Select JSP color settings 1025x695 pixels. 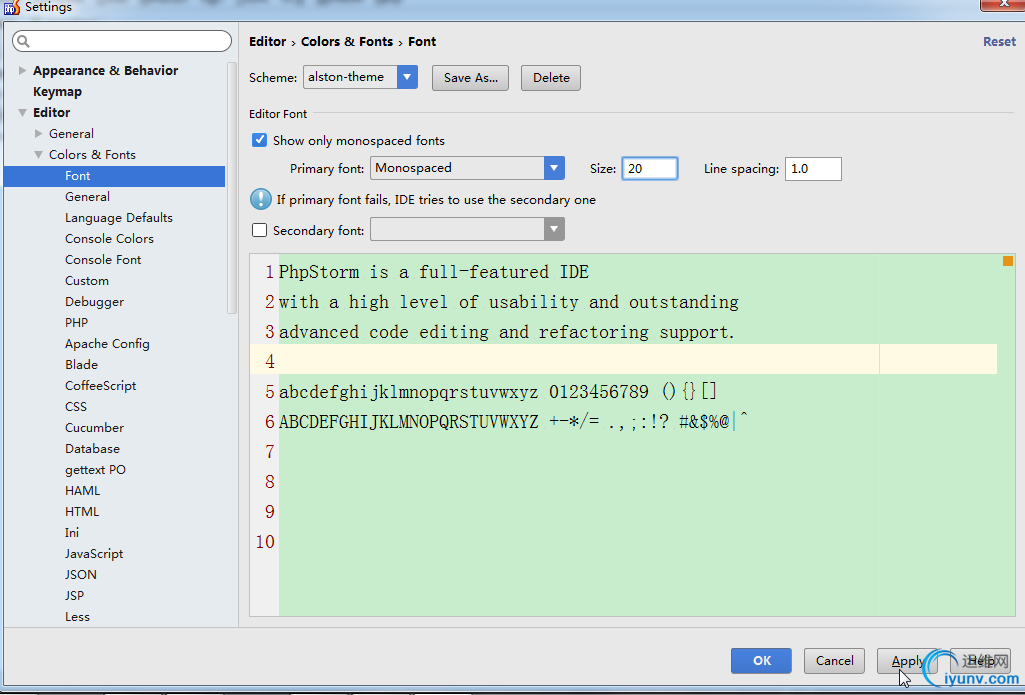(75, 595)
